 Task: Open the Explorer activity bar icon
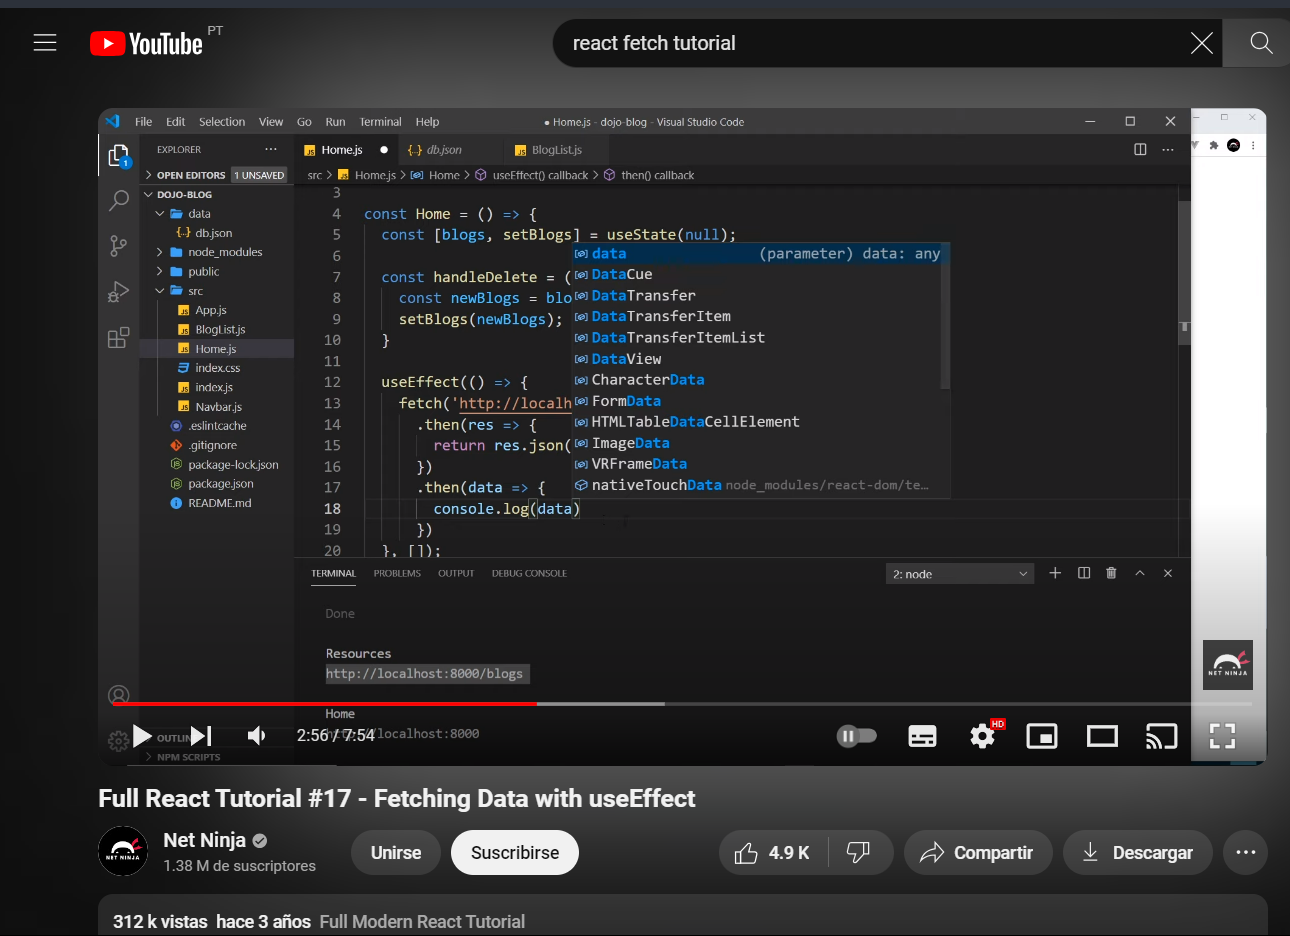119,156
